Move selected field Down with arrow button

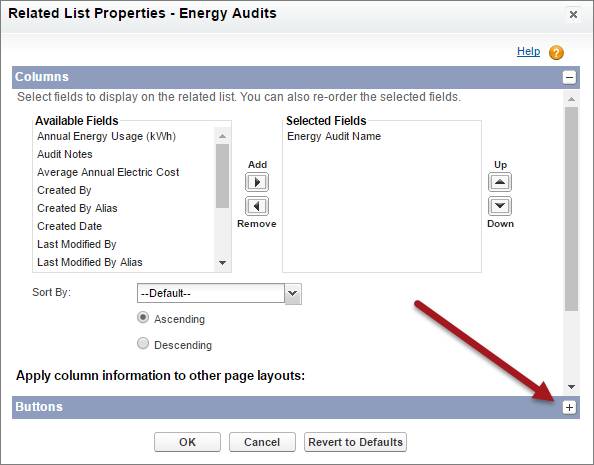point(500,206)
